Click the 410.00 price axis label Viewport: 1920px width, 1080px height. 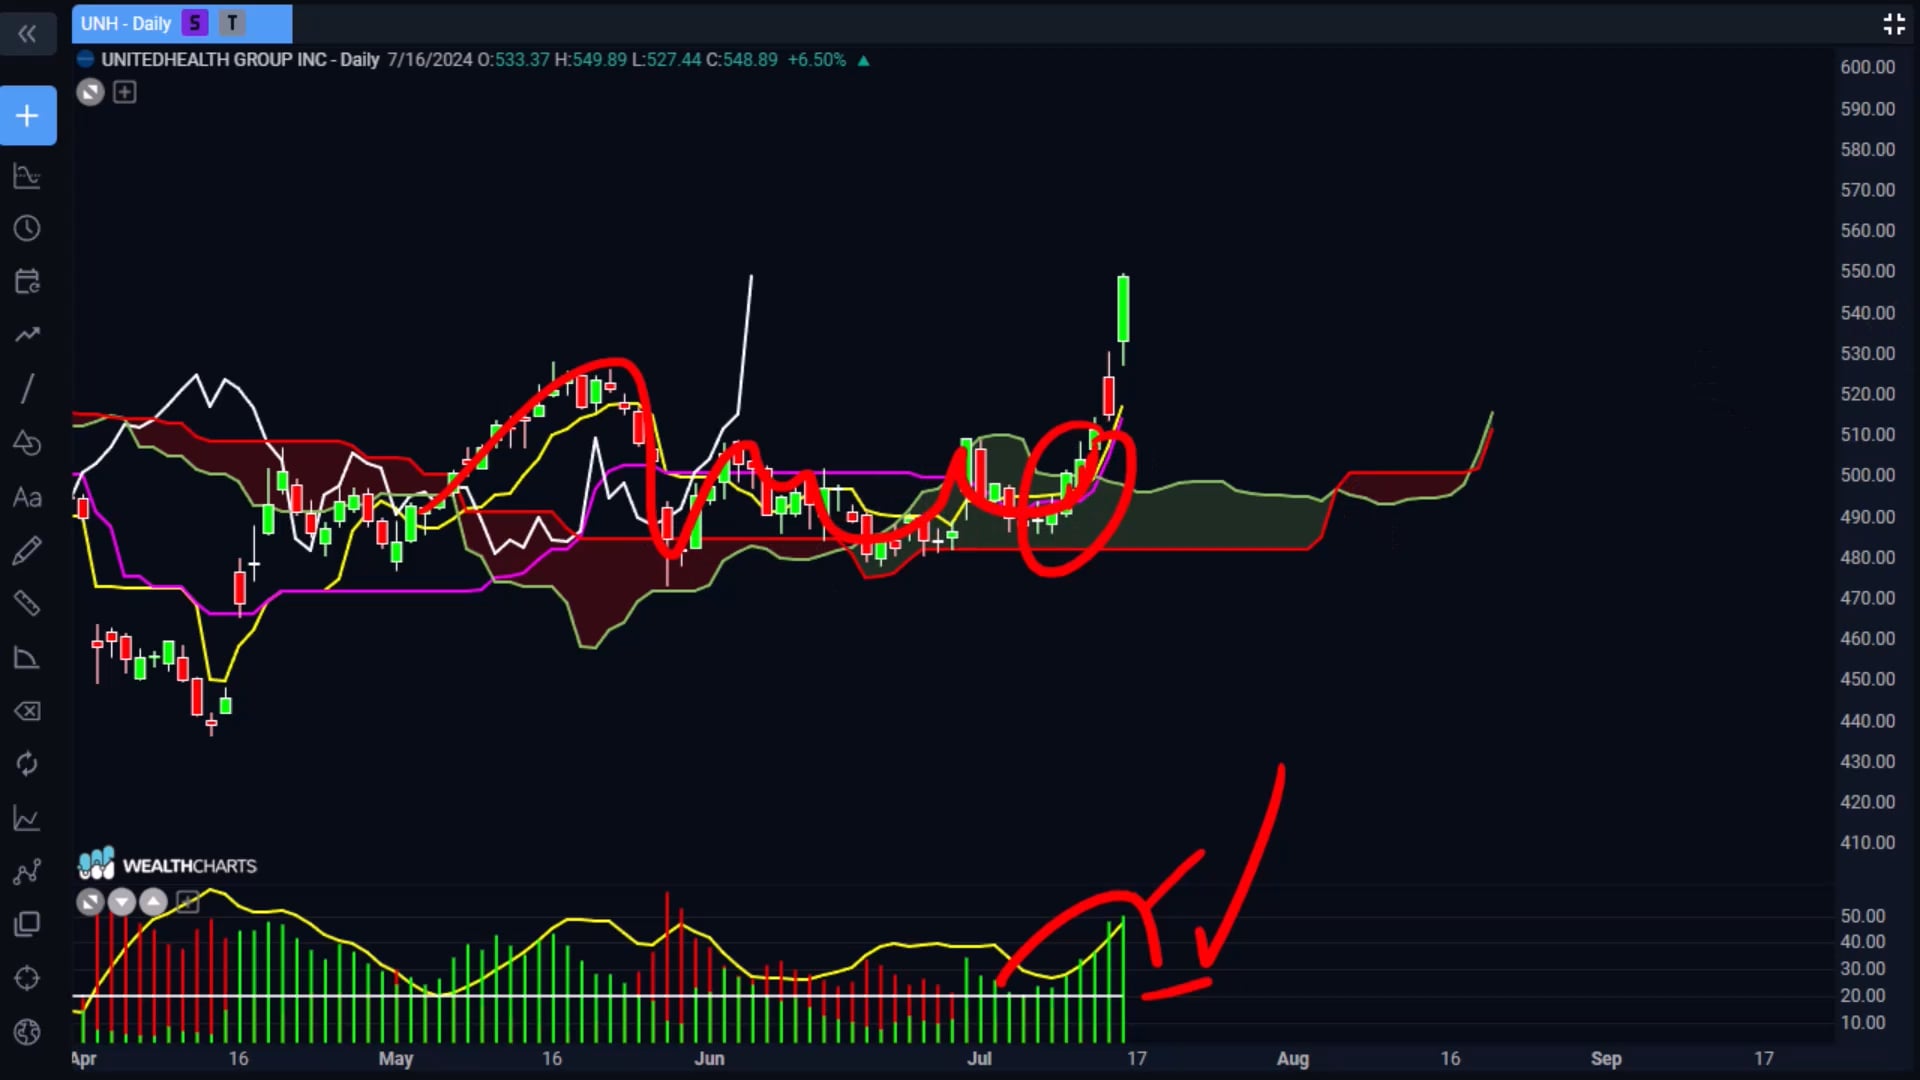1867,842
